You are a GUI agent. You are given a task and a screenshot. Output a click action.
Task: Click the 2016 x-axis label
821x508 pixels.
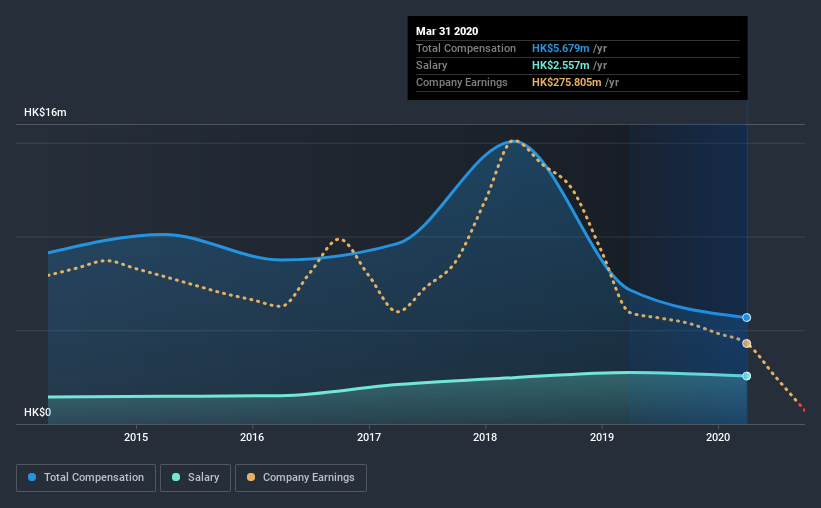[x=252, y=437]
